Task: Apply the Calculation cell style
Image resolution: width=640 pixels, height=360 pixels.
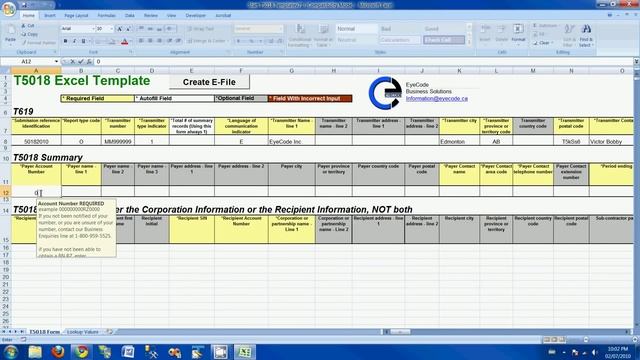Action: point(400,40)
